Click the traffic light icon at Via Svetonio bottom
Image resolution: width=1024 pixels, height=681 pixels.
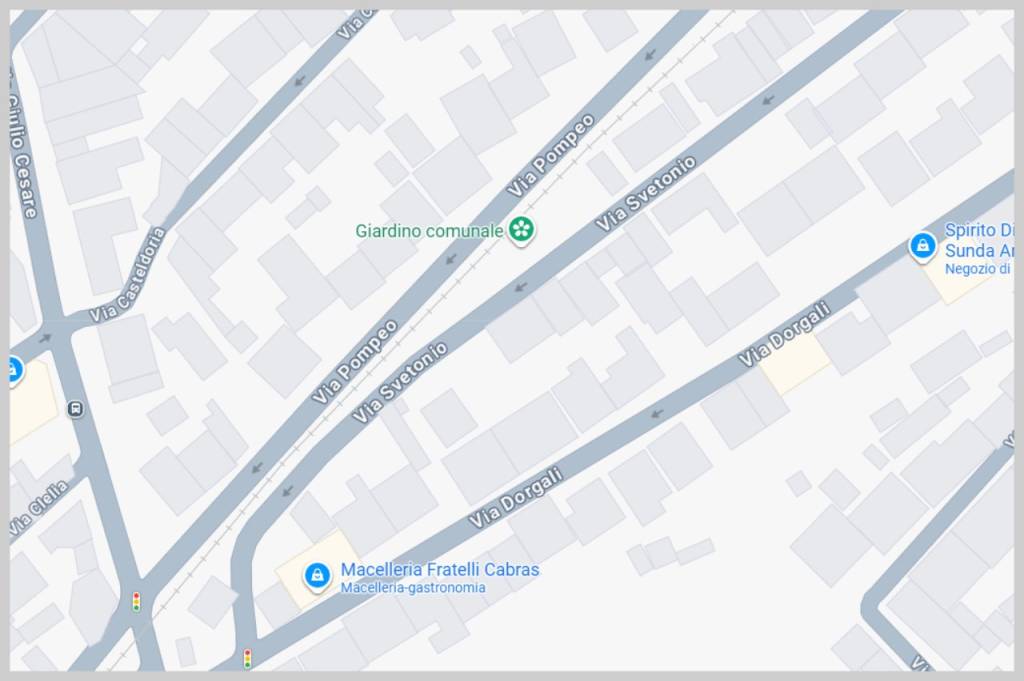click(x=248, y=658)
